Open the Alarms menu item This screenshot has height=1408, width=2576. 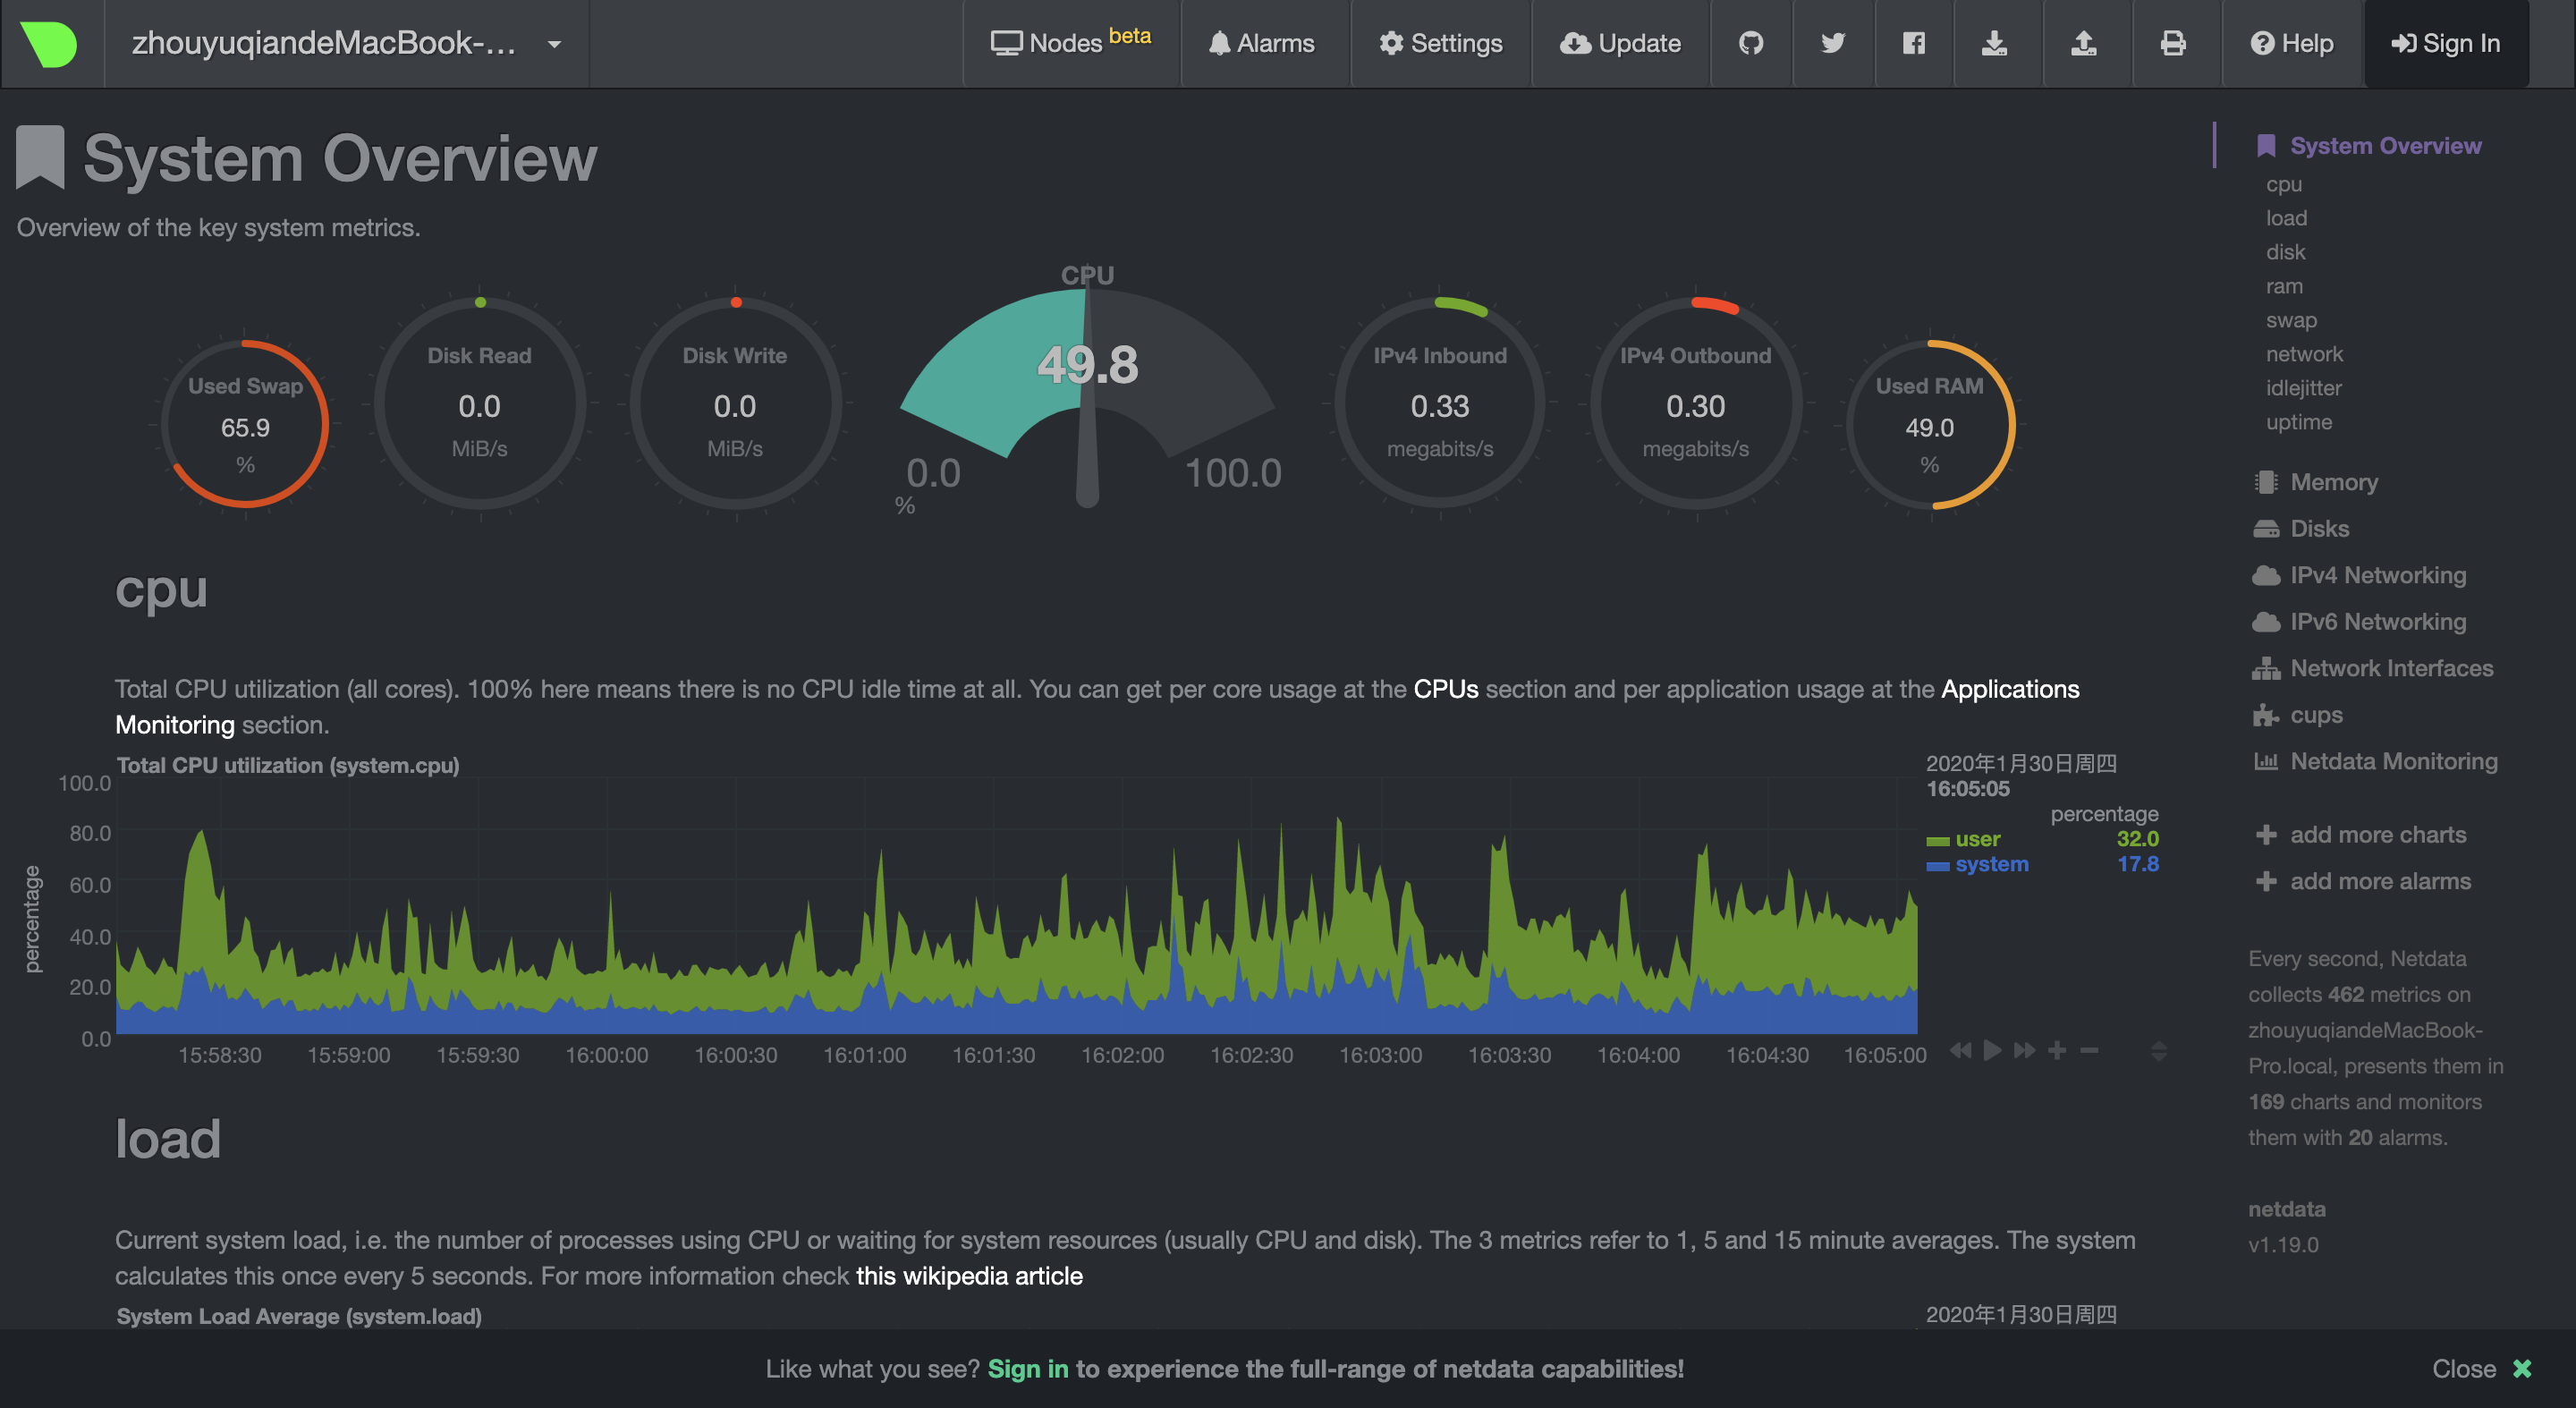pos(1261,43)
